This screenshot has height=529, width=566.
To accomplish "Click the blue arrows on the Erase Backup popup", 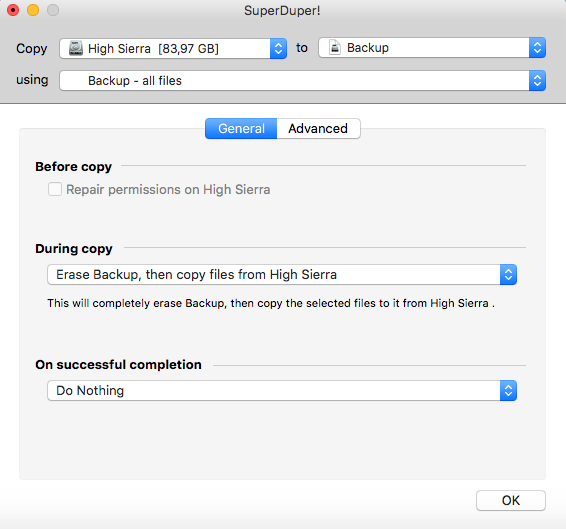I will point(508,274).
